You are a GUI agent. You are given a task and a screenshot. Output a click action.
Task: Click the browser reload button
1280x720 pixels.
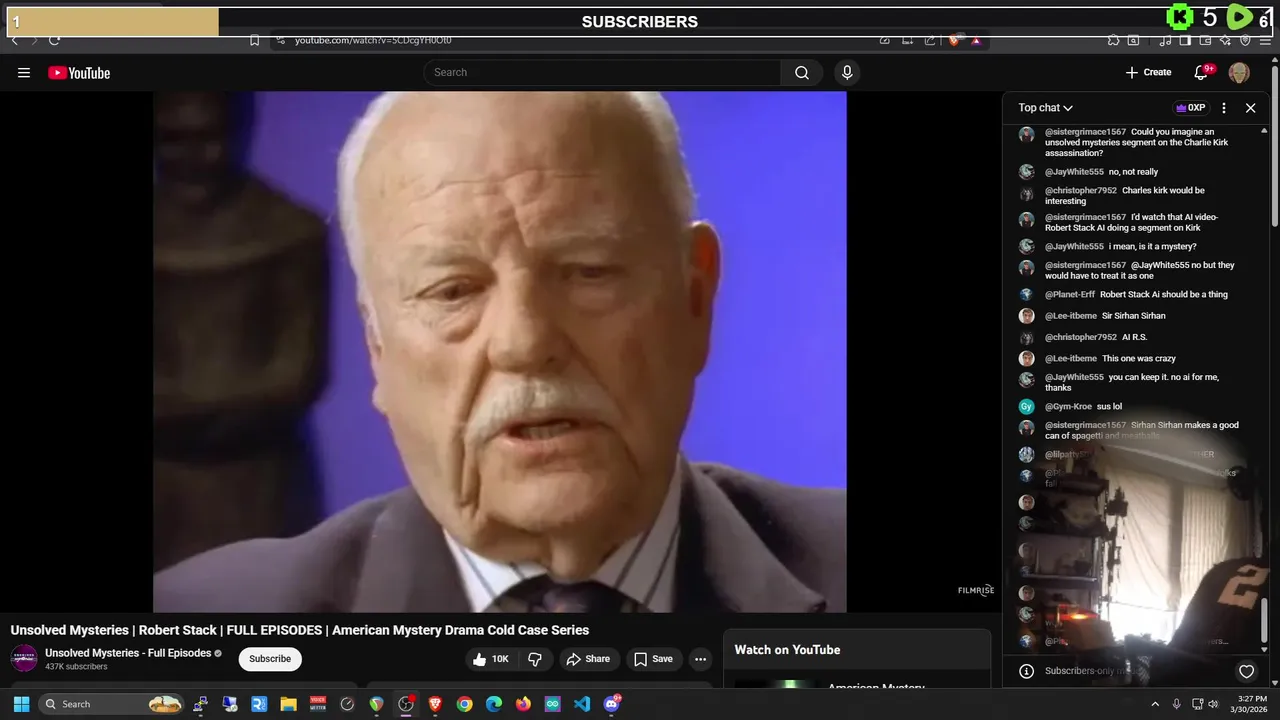click(x=54, y=41)
